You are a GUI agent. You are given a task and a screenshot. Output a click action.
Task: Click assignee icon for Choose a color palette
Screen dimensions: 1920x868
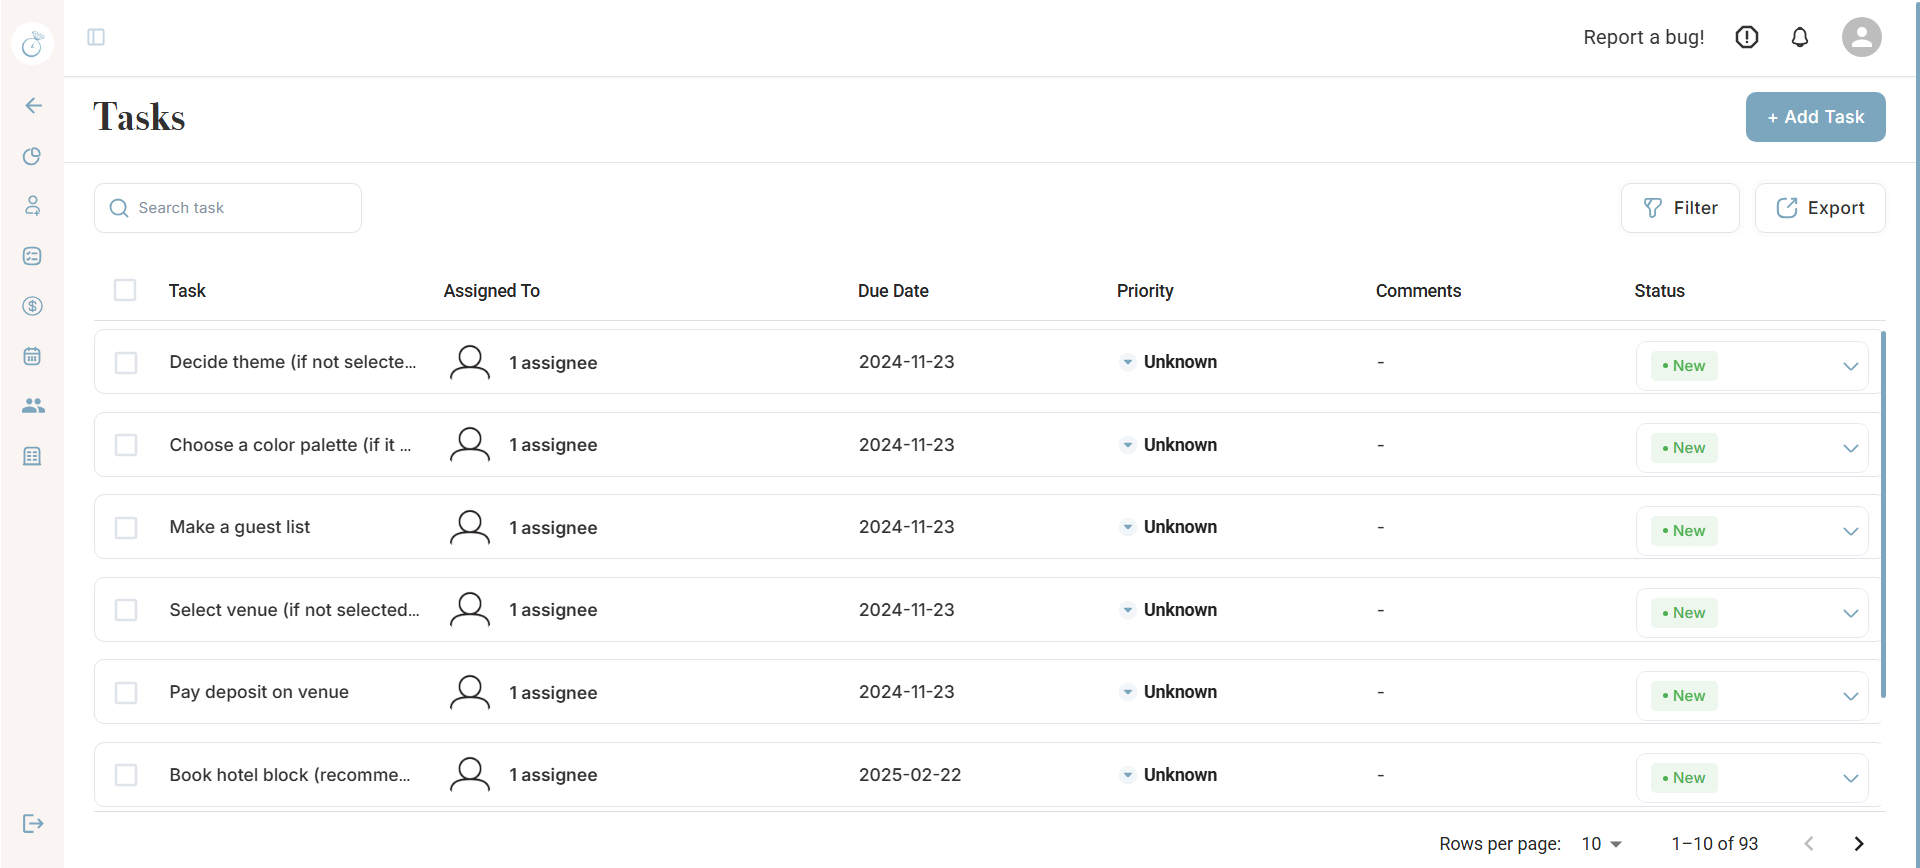pos(470,444)
